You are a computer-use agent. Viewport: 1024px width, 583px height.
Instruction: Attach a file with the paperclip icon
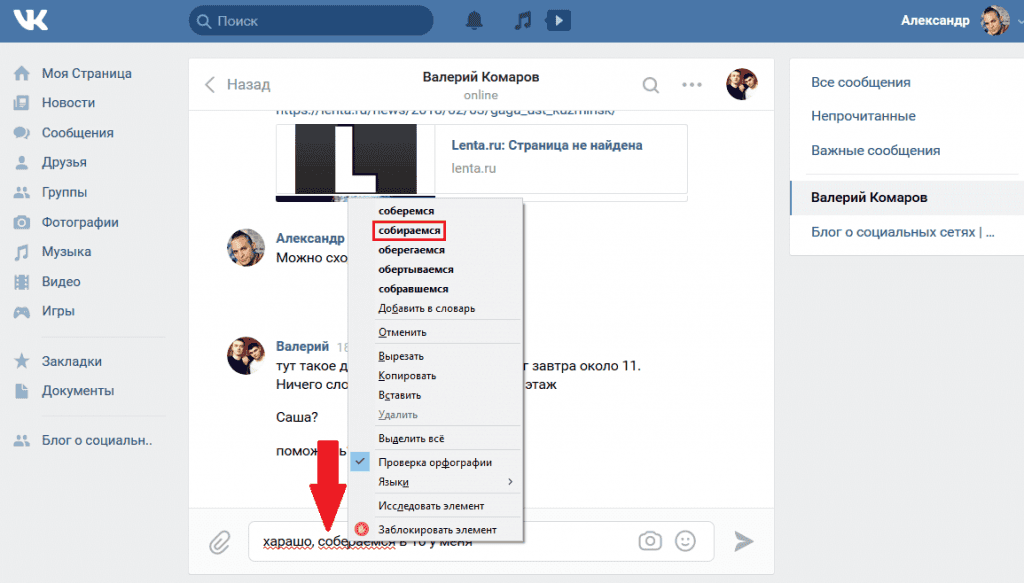point(220,542)
